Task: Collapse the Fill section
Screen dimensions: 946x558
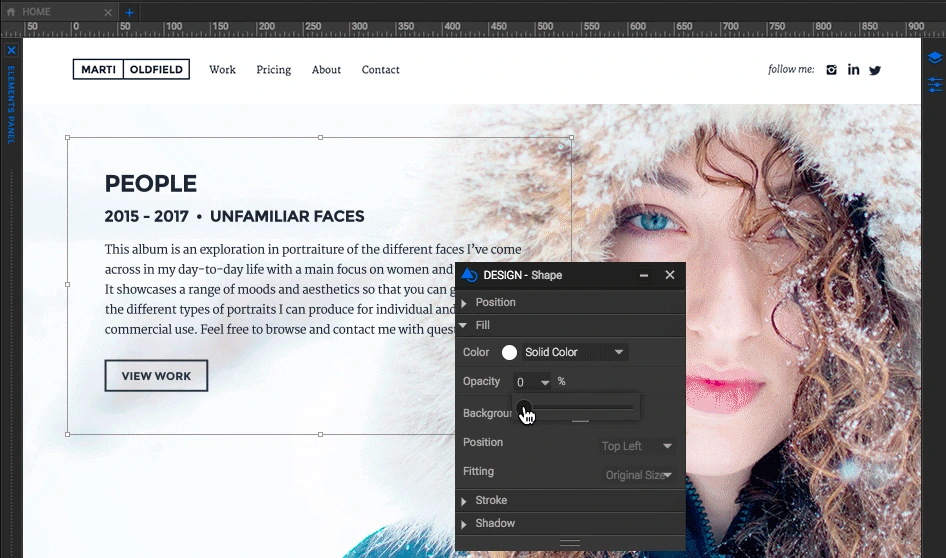Action: tap(482, 325)
